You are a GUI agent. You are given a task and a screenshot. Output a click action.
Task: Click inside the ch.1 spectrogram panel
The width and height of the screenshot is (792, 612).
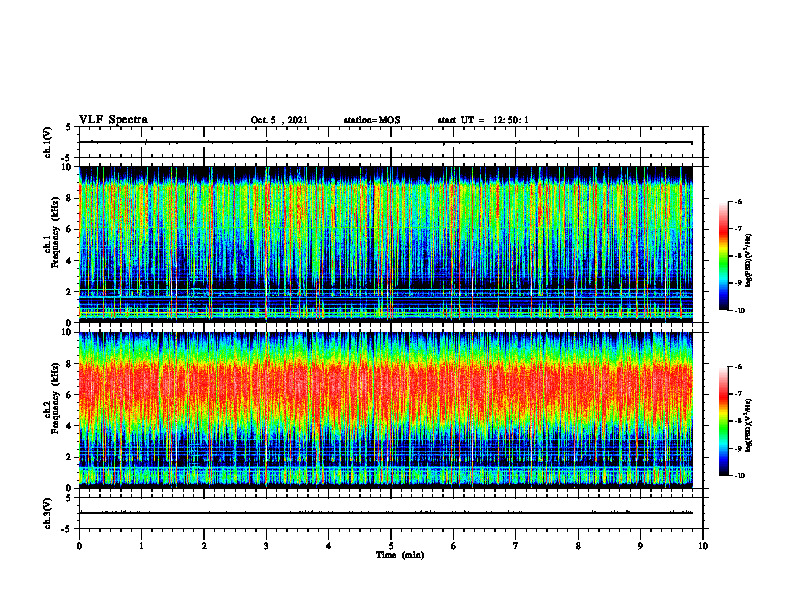tap(386, 244)
